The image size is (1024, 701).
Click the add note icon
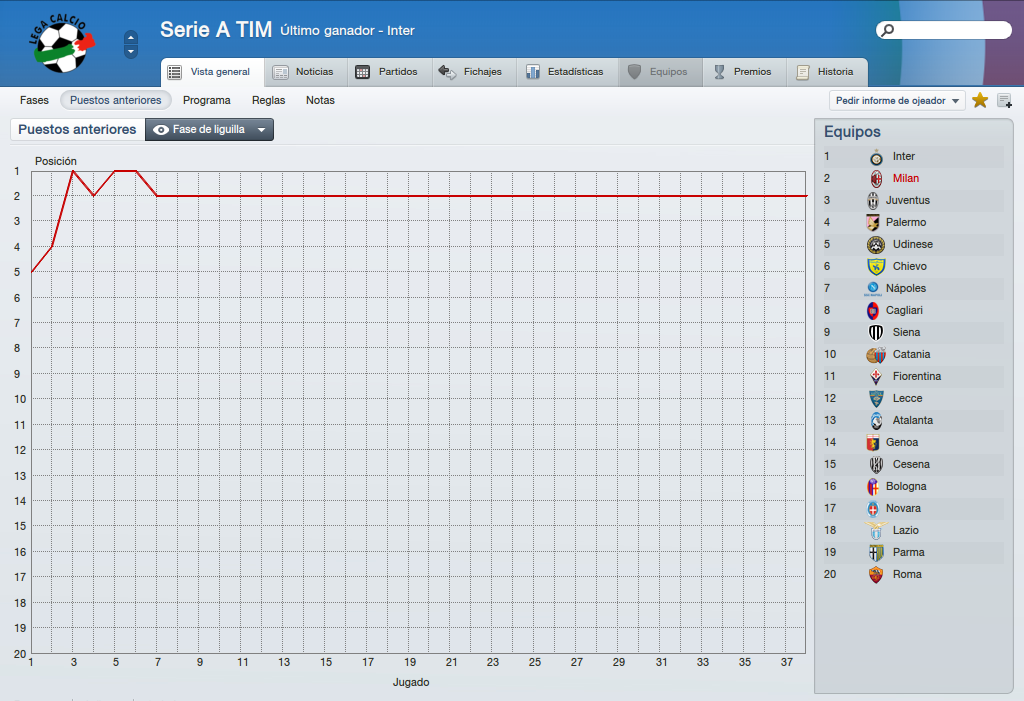pyautogui.click(x=1004, y=101)
